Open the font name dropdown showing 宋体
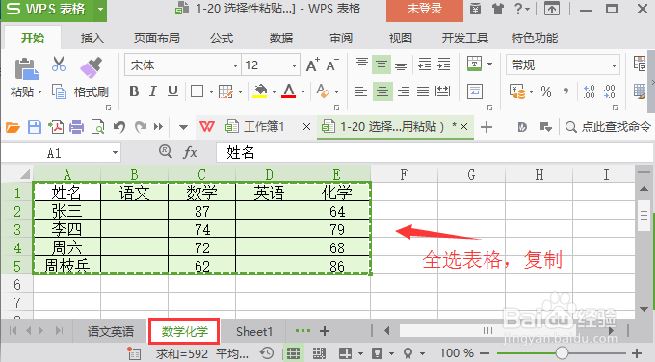Image resolution: width=655 pixels, height=362 pixels. [x=183, y=65]
